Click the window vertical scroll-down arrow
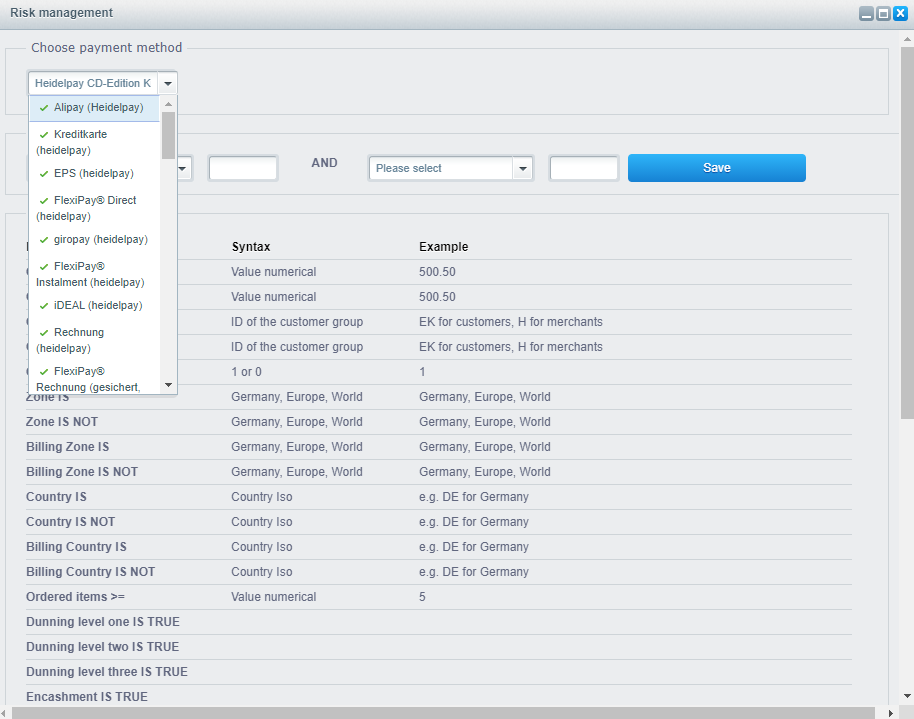Viewport: 914px width, 719px height. point(907,696)
